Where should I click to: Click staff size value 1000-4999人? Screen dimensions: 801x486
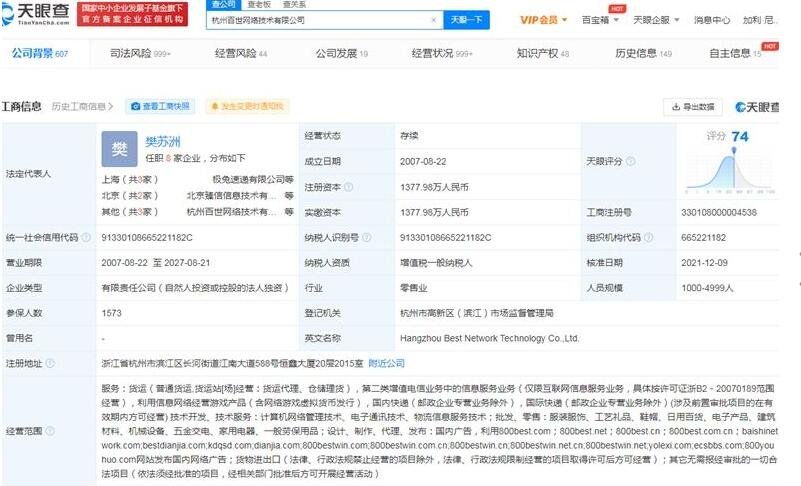pyautogui.click(x=707, y=288)
